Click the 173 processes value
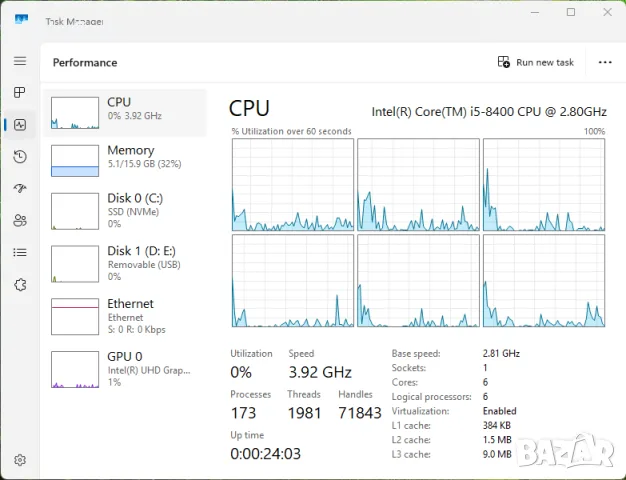This screenshot has width=626, height=480. point(243,413)
